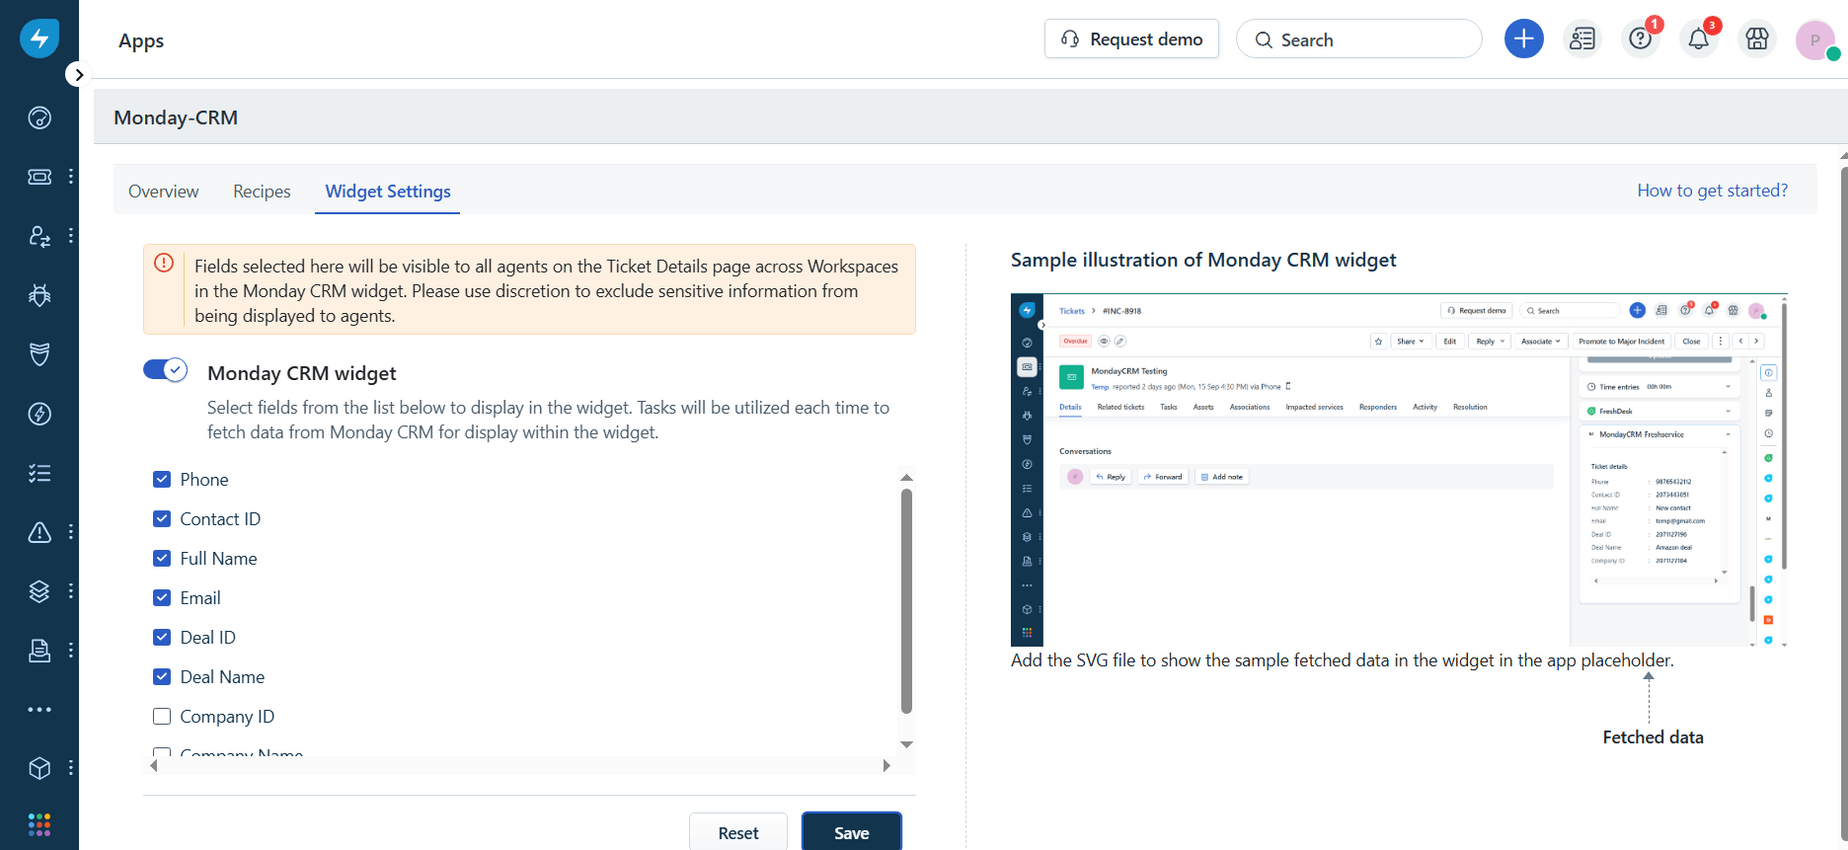This screenshot has height=850, width=1848.
Task: Switch to the Overview tab
Action: pyautogui.click(x=163, y=191)
